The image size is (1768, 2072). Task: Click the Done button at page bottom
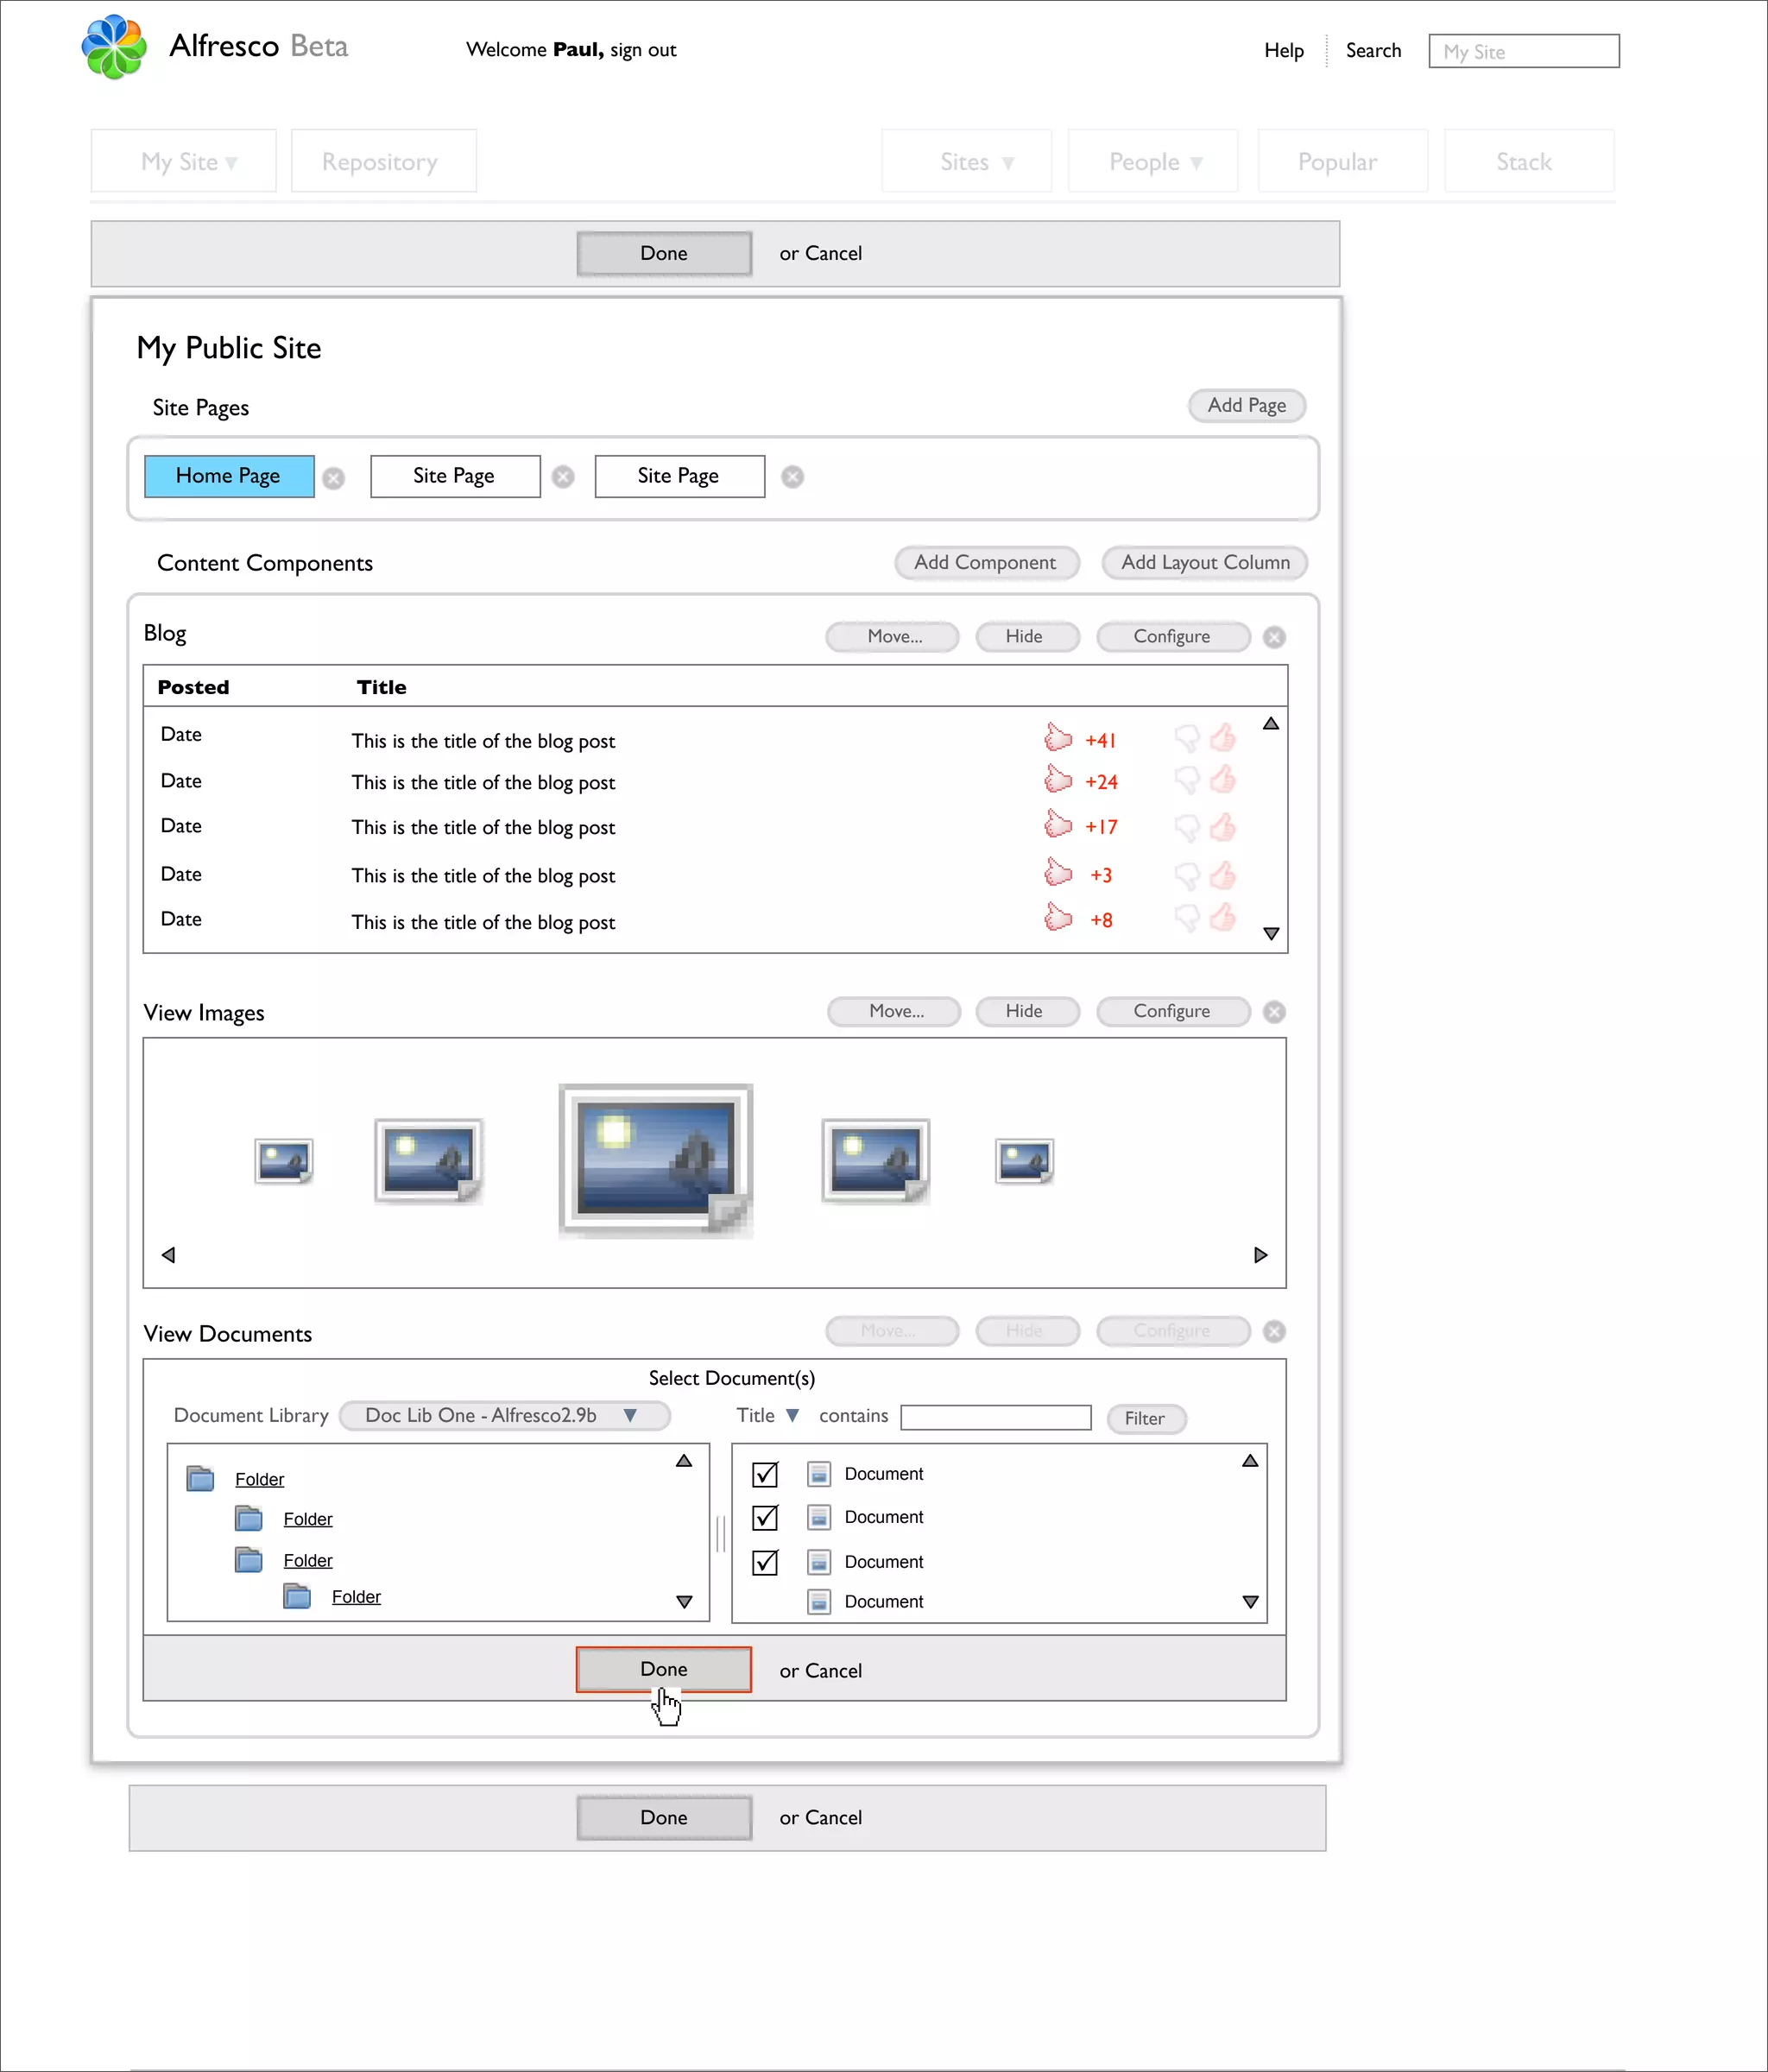(x=663, y=1817)
